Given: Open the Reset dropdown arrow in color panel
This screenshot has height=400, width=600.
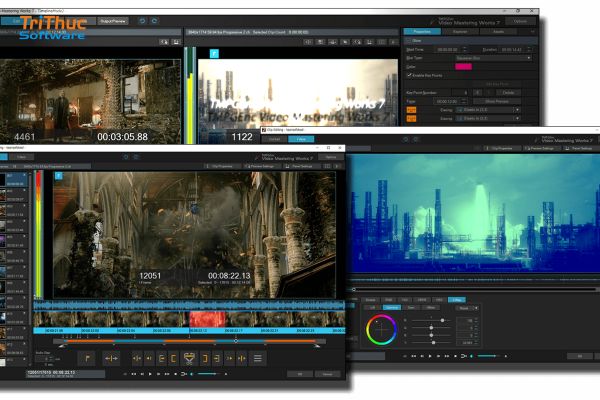Looking at the screenshot, I should [476, 308].
